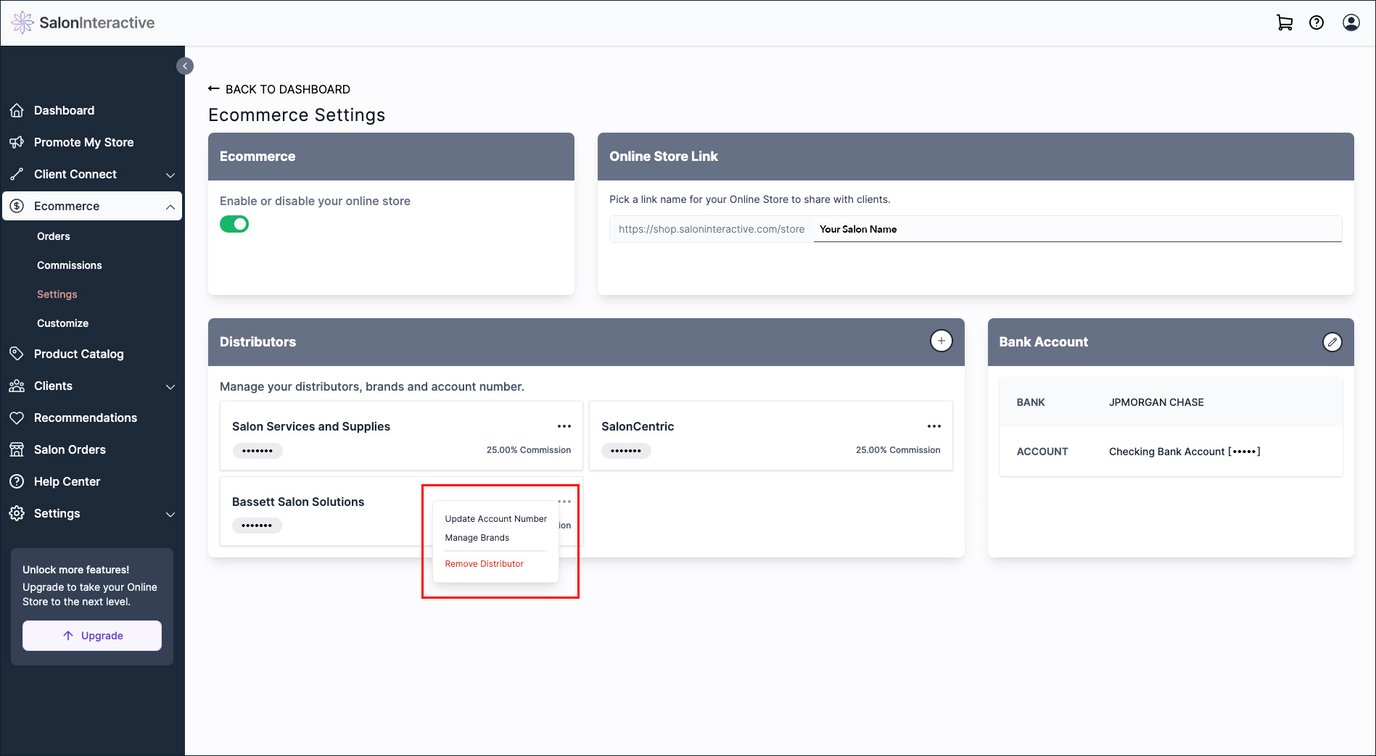Open SalonCentric three-dot options menu
1376x756 pixels.
click(x=934, y=426)
